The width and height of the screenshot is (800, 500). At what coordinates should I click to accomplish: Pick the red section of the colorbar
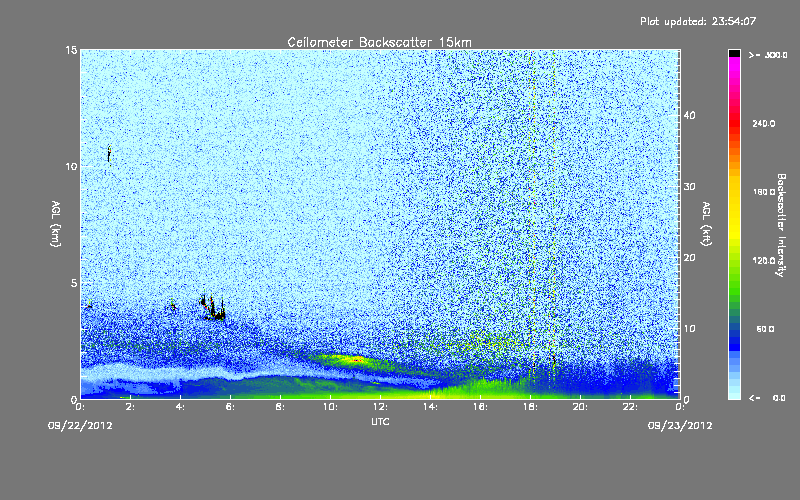tap(734, 122)
